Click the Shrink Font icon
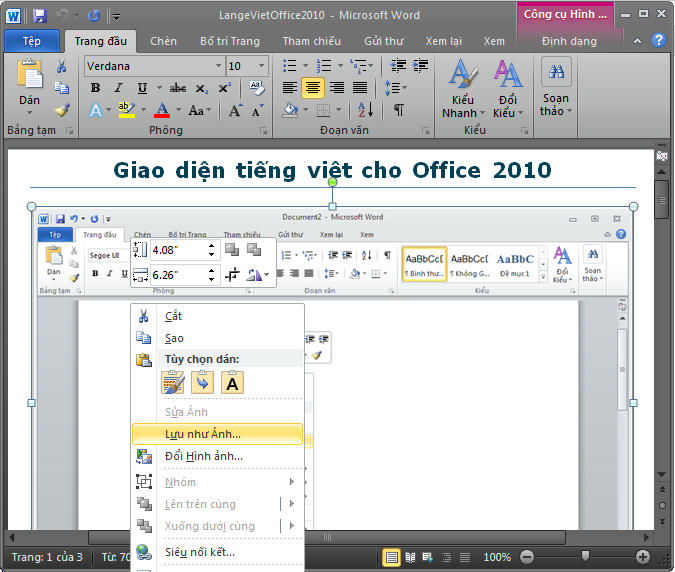This screenshot has width=675, height=572. [257, 111]
